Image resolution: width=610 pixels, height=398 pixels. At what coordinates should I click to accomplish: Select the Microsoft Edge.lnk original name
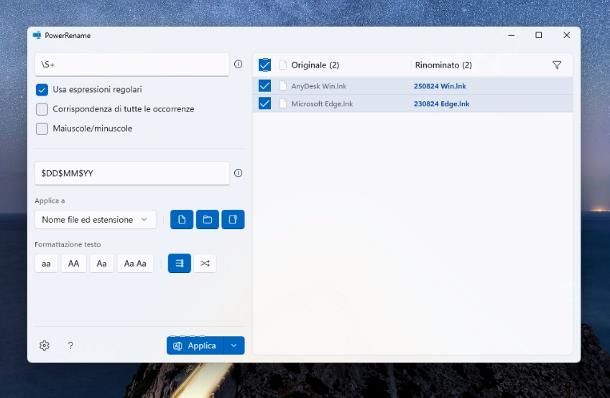[x=322, y=103]
